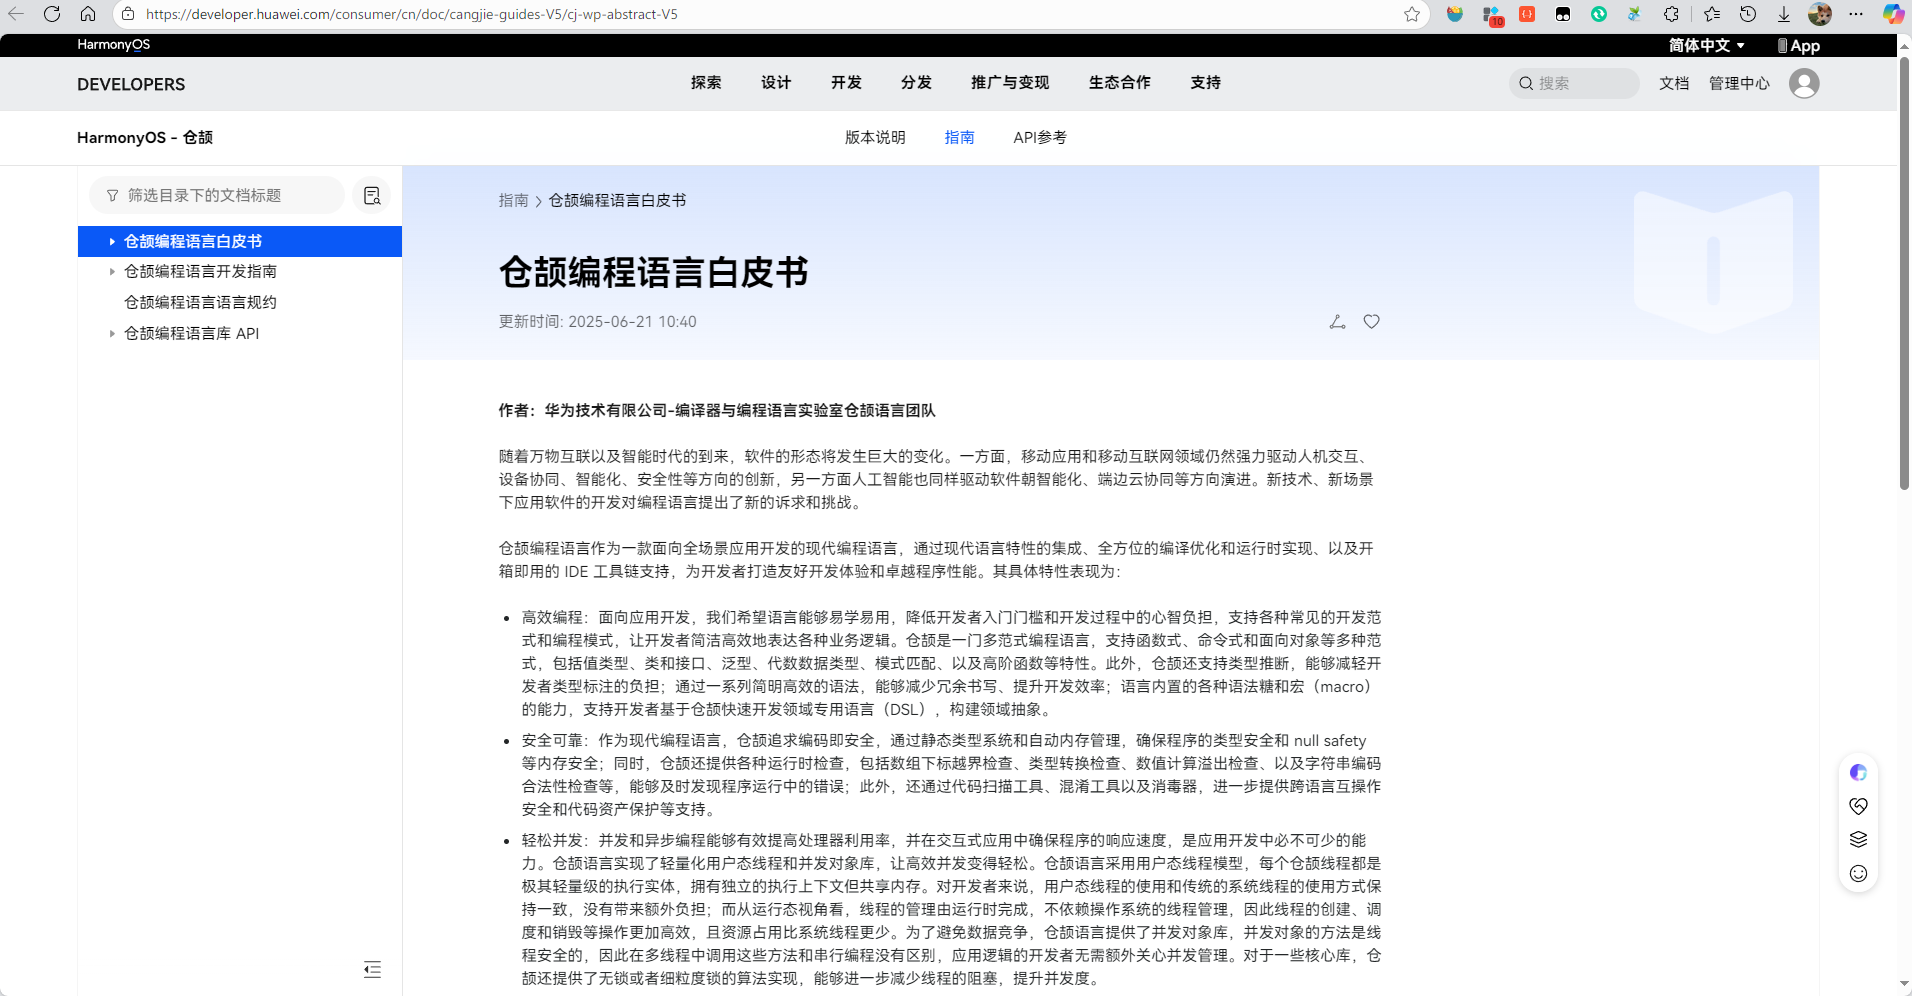Image resolution: width=1912 pixels, height=996 pixels.
Task: Click the HarmonyOS top bar link
Action: [114, 45]
